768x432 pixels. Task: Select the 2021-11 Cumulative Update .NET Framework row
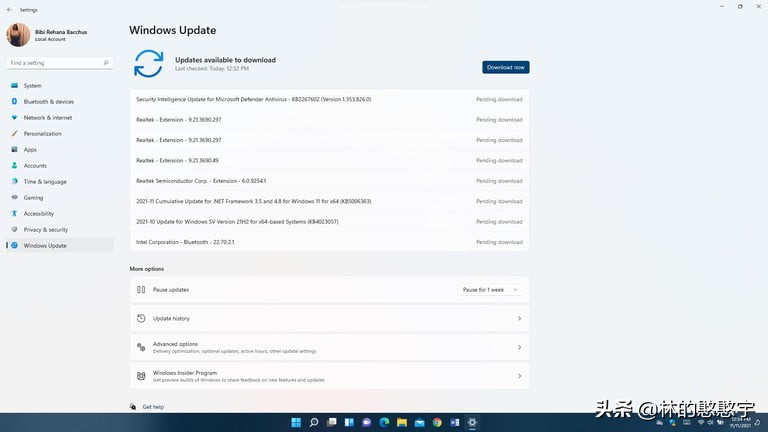pyautogui.click(x=329, y=201)
